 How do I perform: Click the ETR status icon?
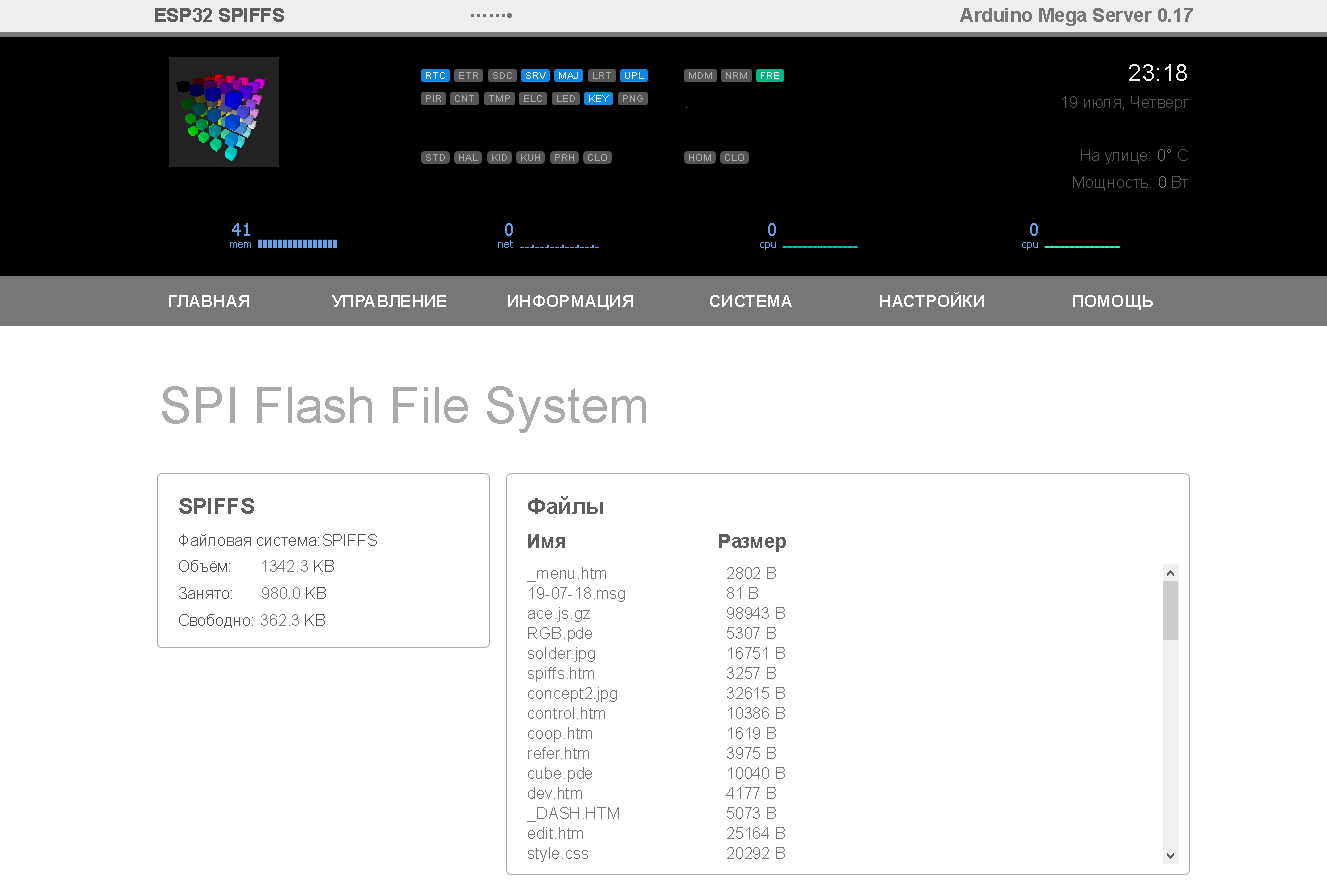tap(467, 75)
